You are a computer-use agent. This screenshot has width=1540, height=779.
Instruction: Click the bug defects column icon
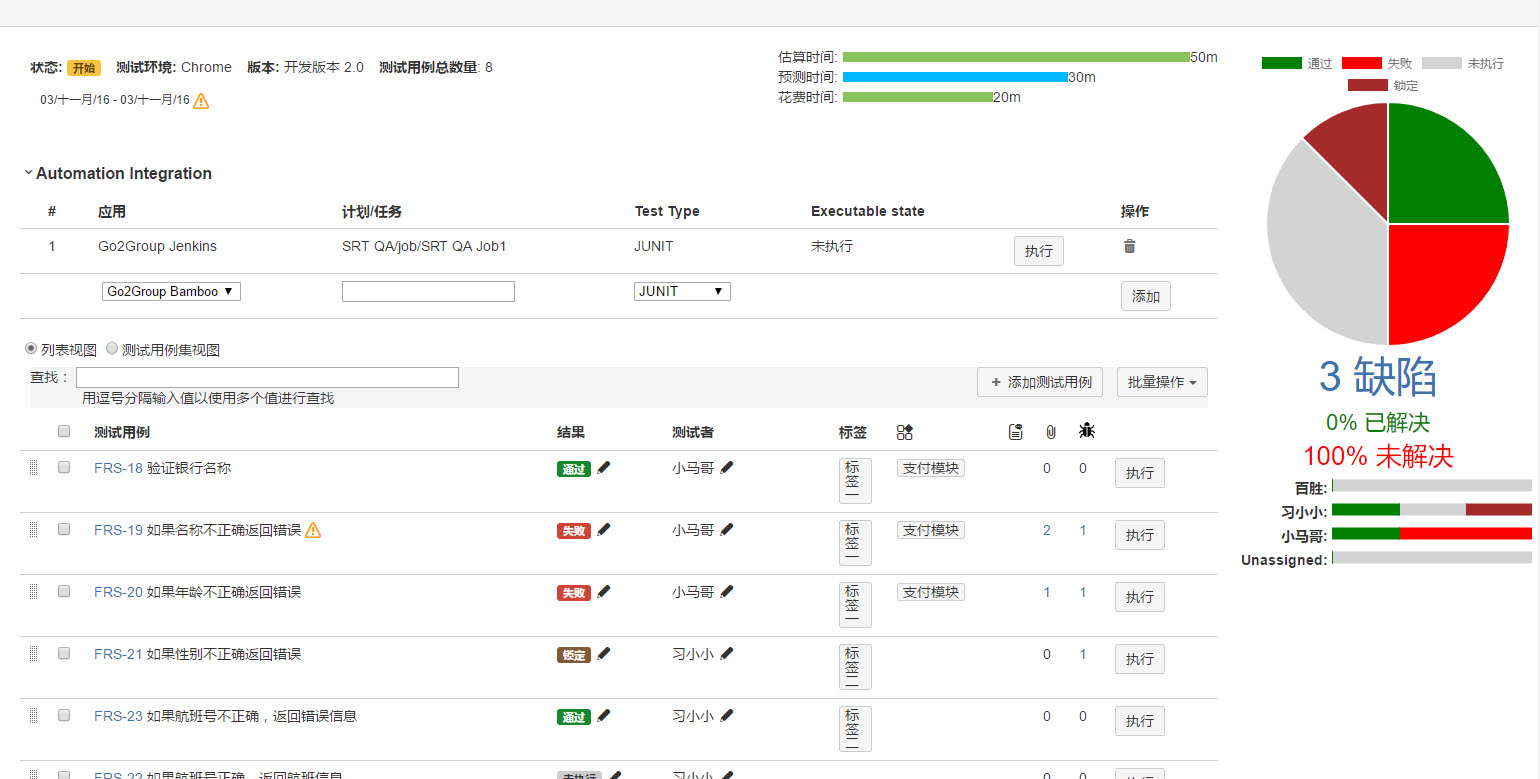pos(1087,431)
